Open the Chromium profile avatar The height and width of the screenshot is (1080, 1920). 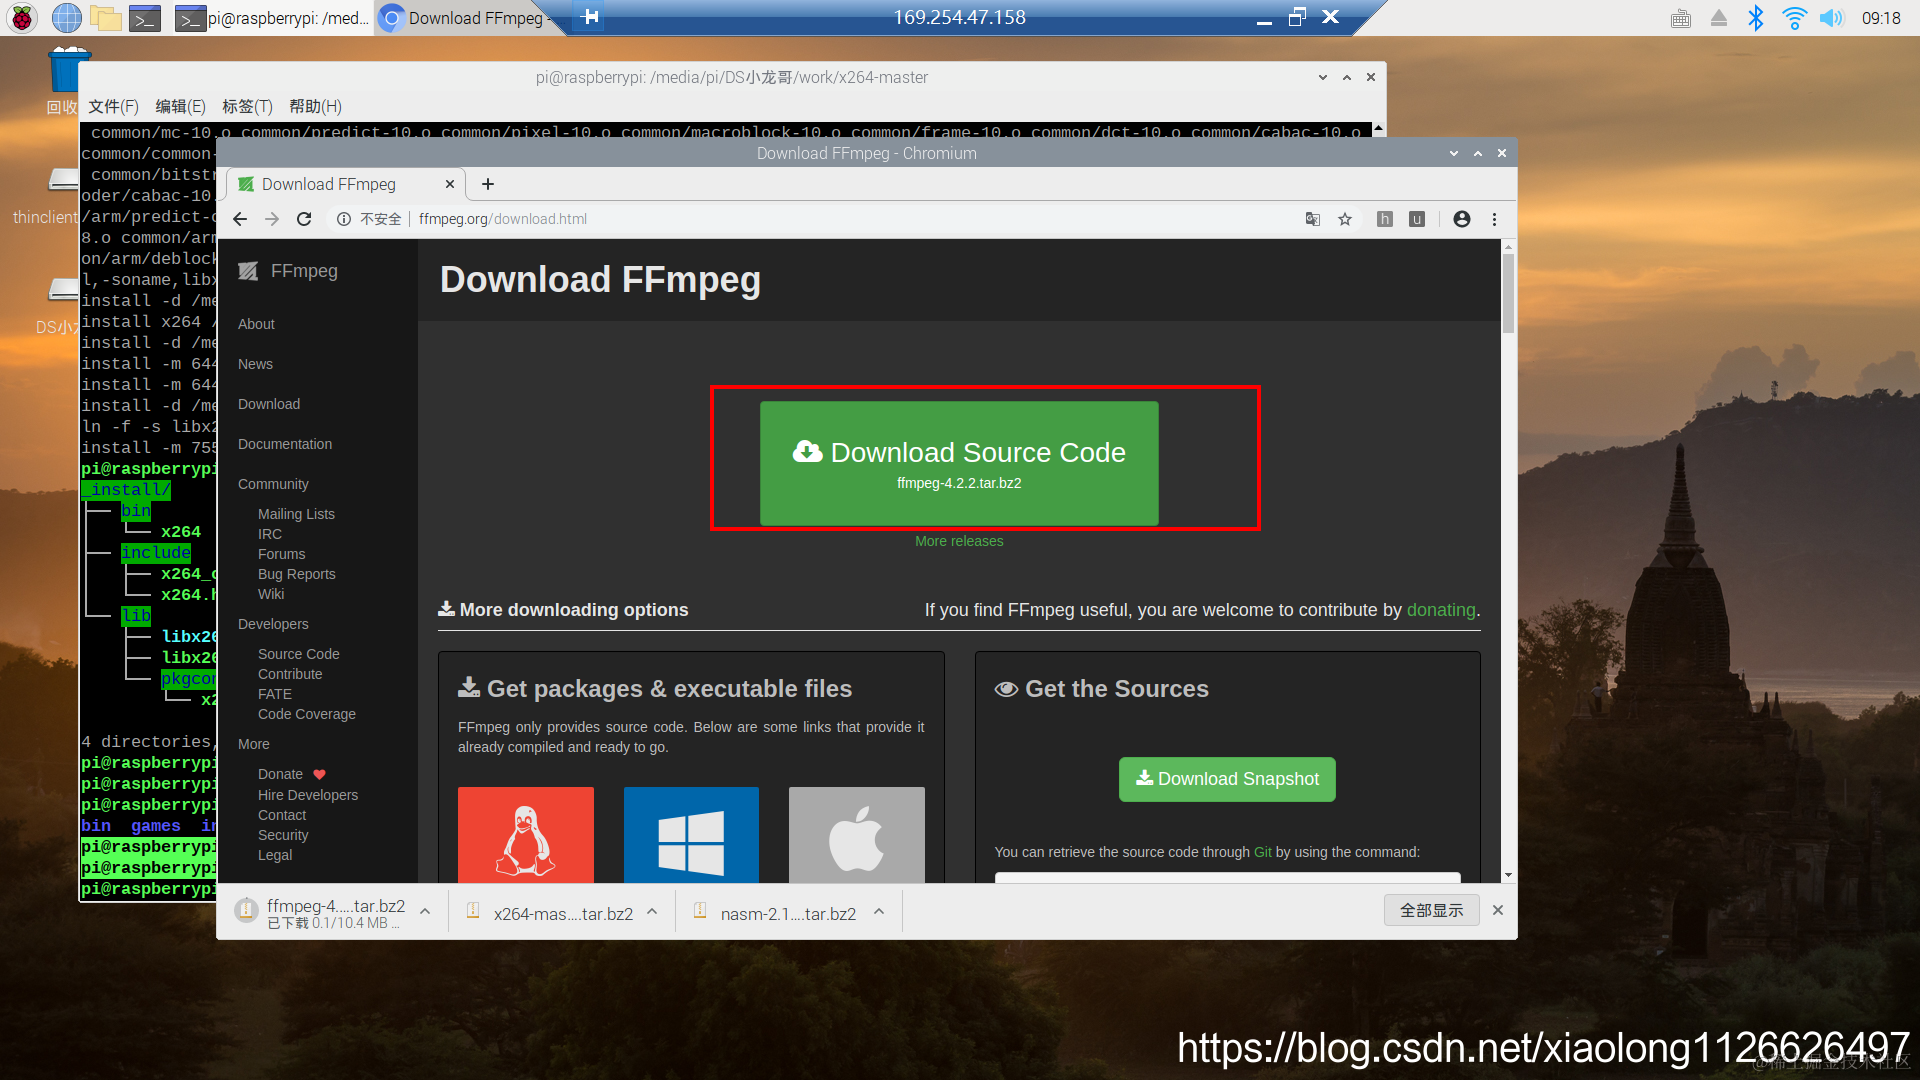pyautogui.click(x=1462, y=219)
